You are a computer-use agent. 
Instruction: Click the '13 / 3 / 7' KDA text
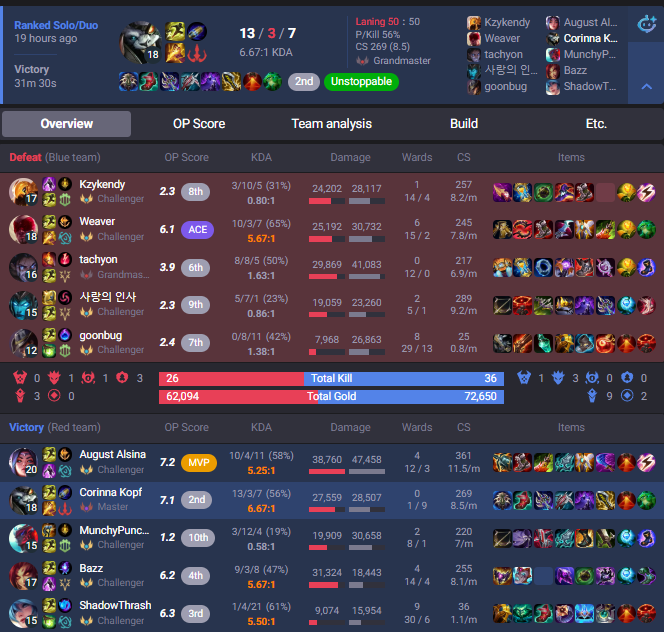pyautogui.click(x=268, y=33)
